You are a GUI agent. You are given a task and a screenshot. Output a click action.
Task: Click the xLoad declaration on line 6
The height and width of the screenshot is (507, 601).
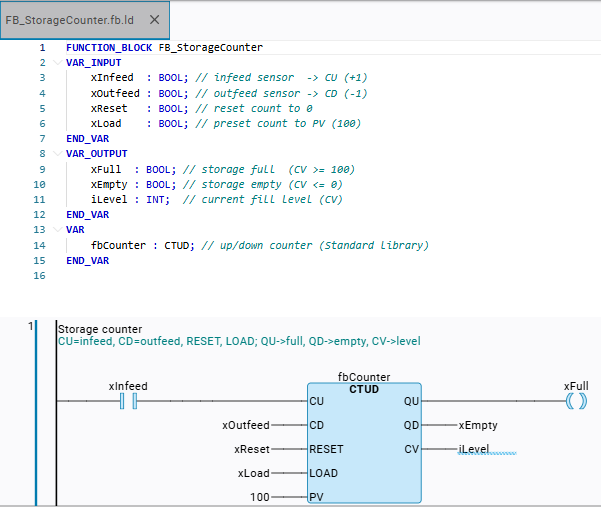coord(106,123)
